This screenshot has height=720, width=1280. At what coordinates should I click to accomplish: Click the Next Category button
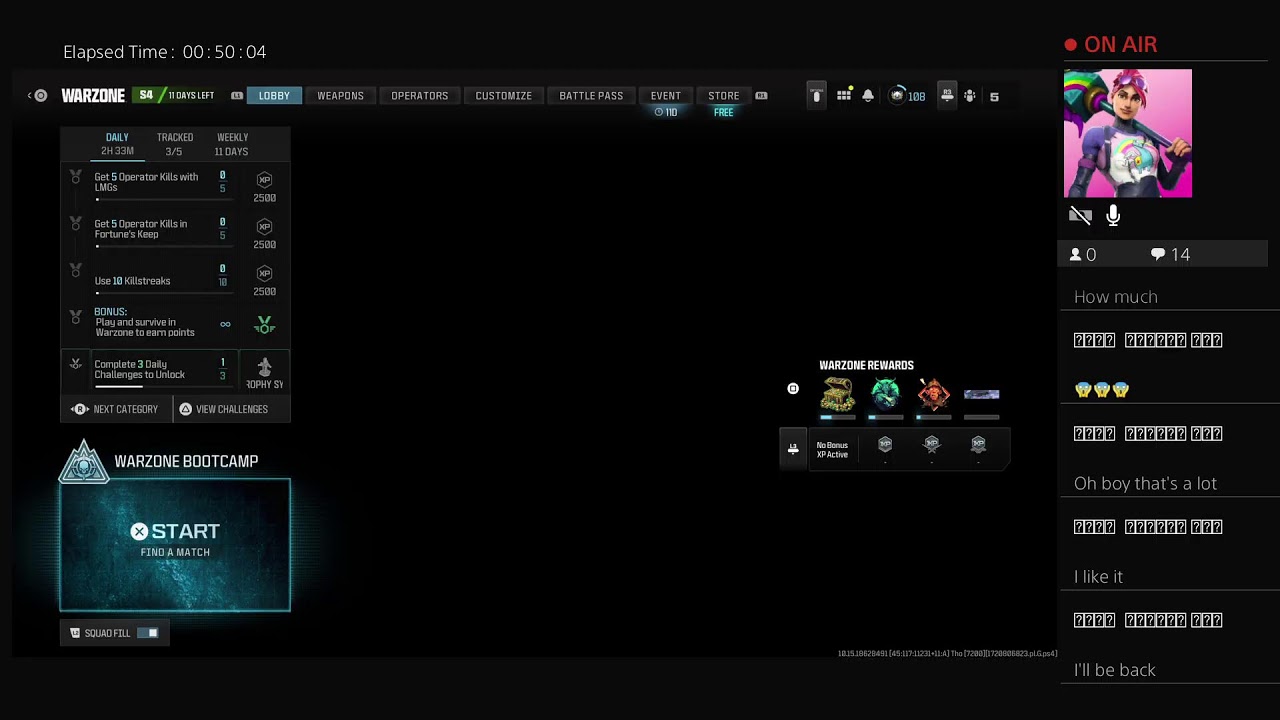(x=116, y=409)
